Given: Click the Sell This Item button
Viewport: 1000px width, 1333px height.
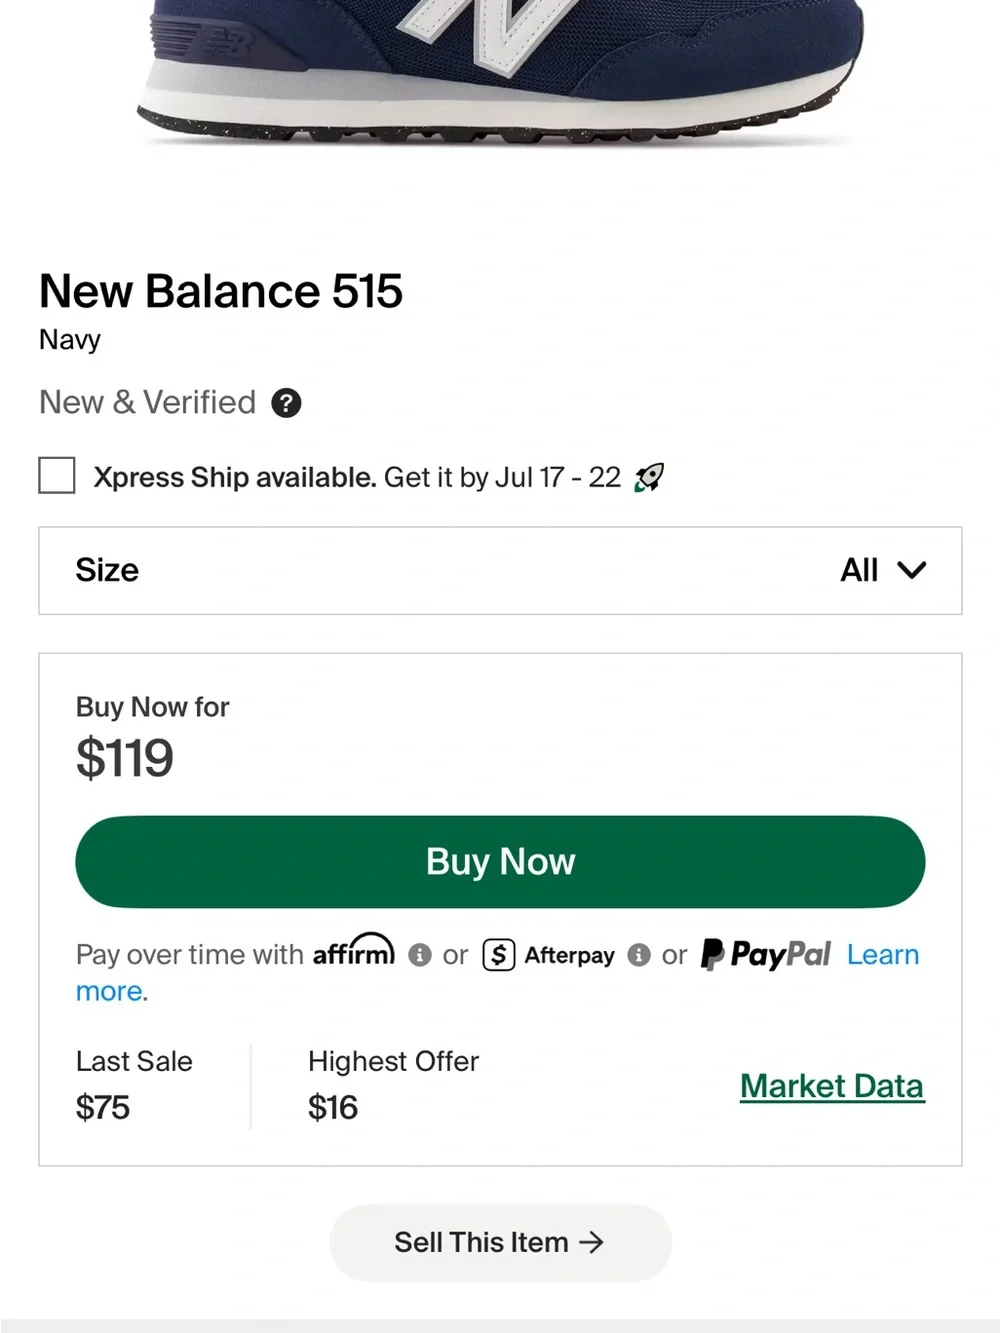Looking at the screenshot, I should (x=500, y=1242).
